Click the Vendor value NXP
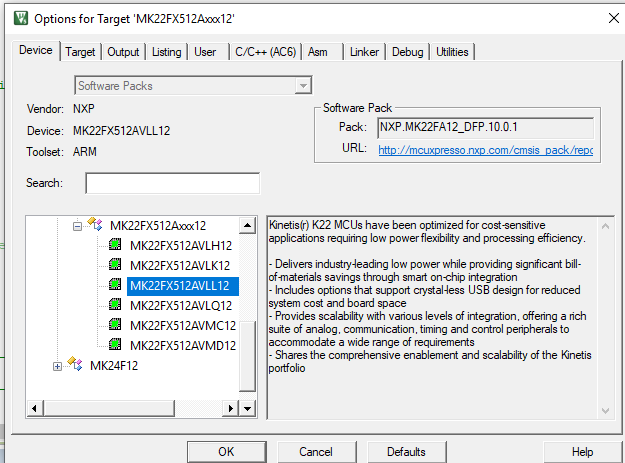625x463 pixels. click(x=84, y=109)
